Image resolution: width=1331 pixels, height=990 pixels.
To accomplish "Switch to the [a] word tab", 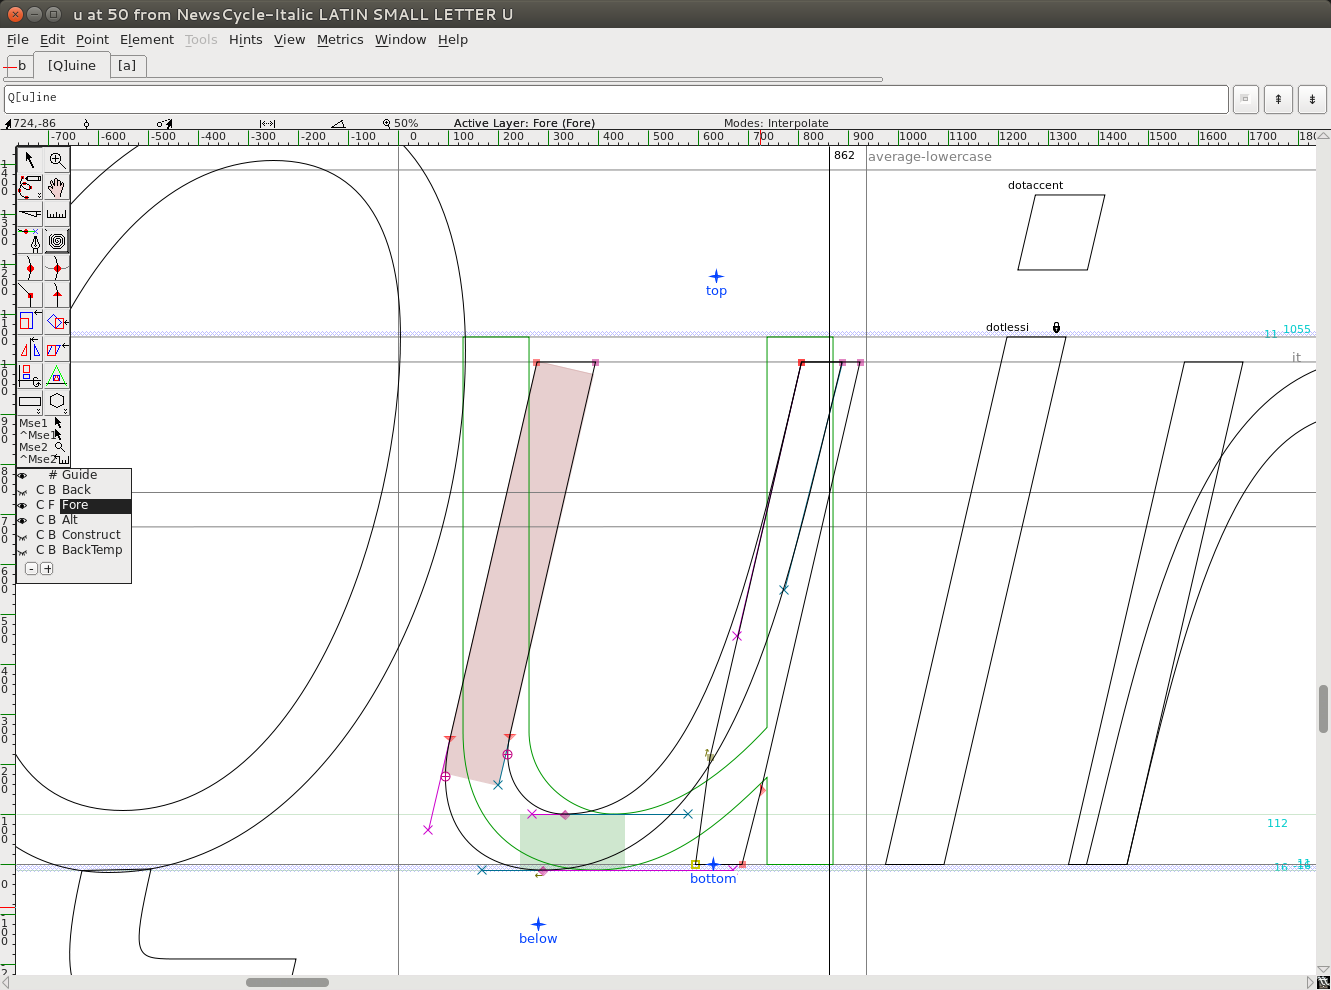I will 127,66.
